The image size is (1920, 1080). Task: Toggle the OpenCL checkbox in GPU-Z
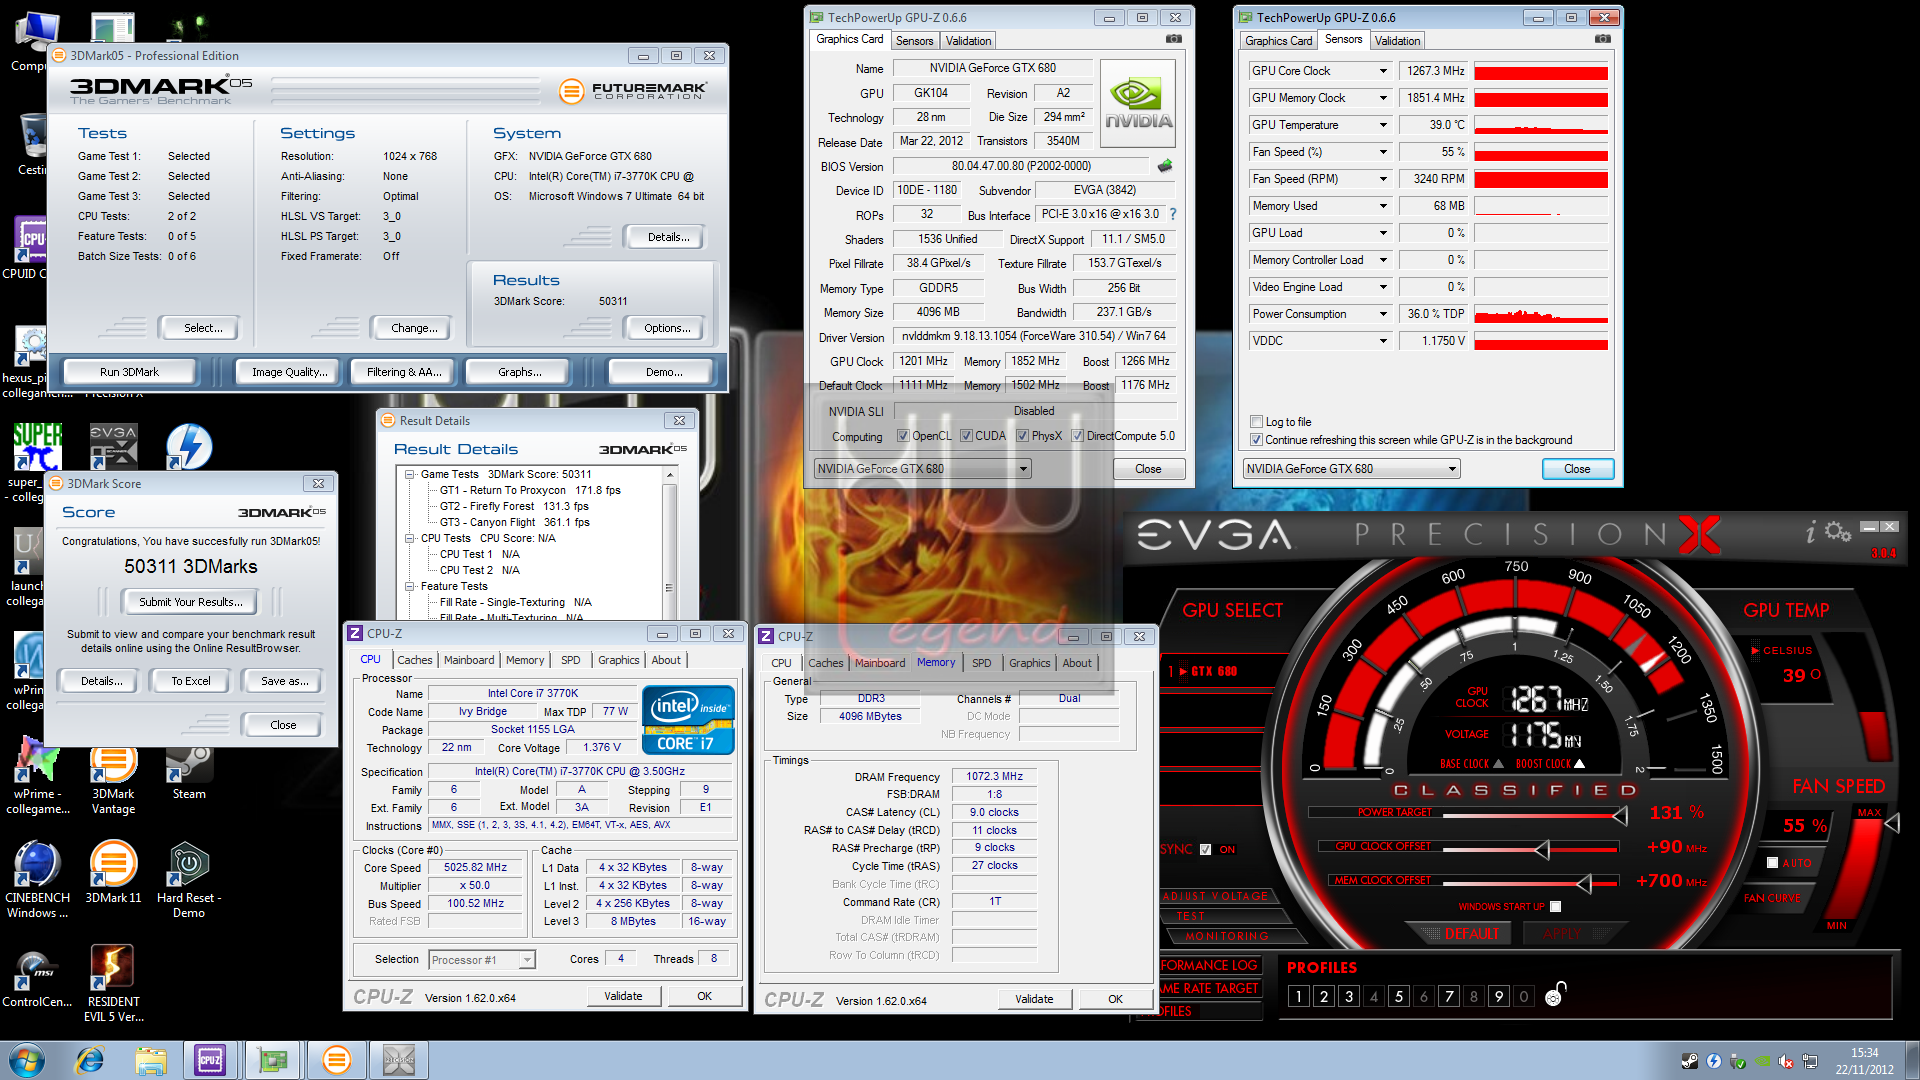(x=903, y=436)
